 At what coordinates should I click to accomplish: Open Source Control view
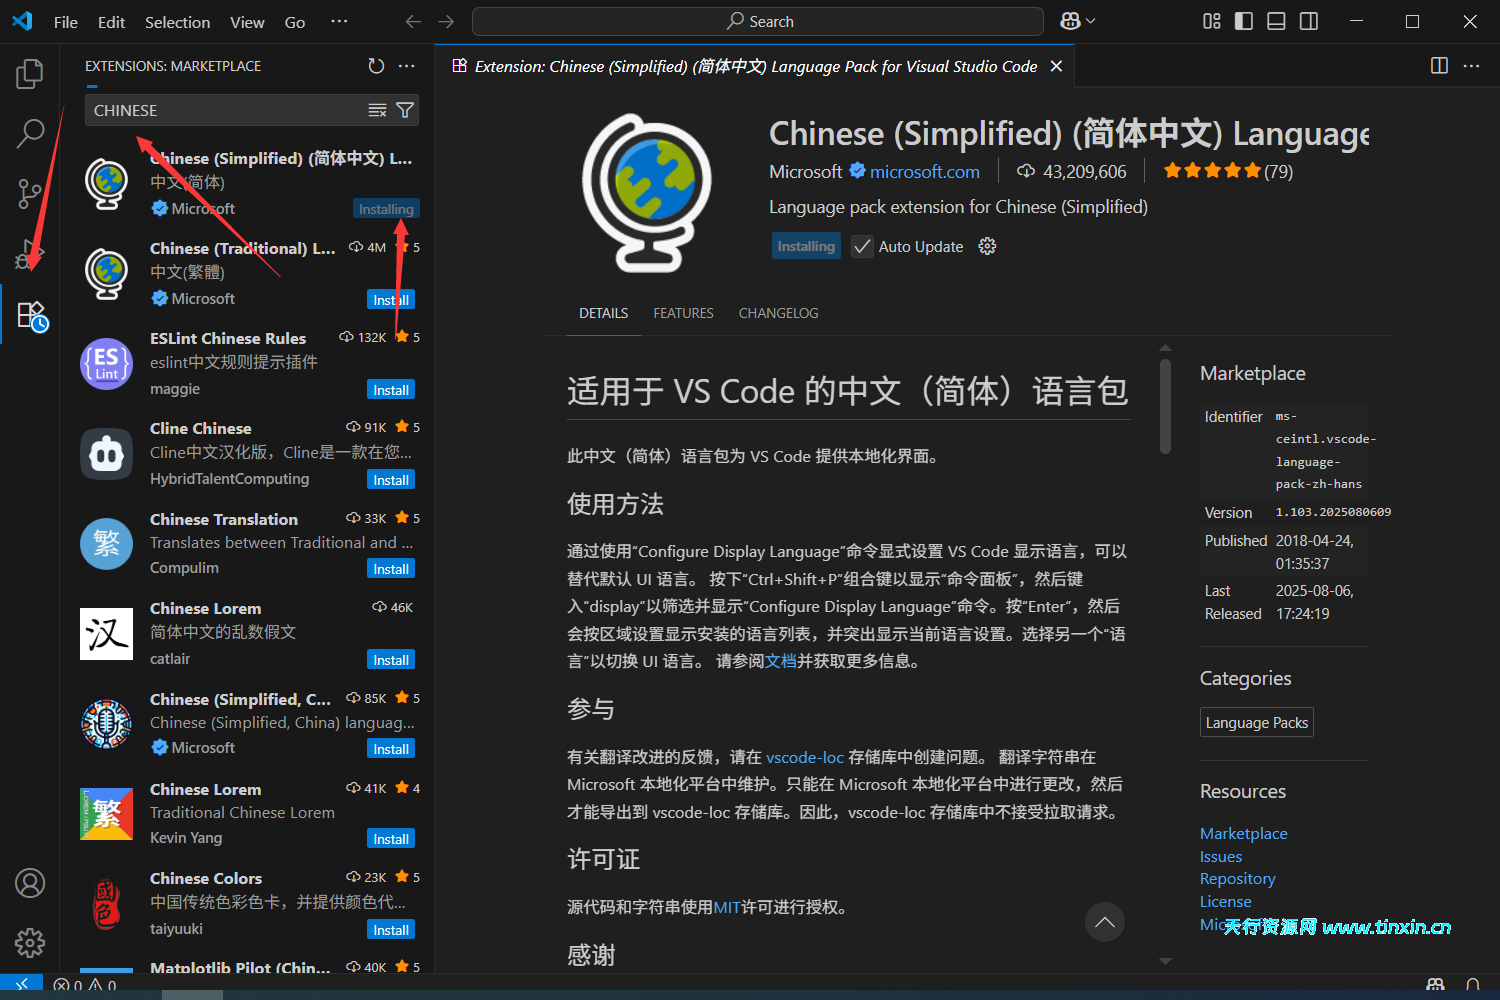tap(30, 194)
